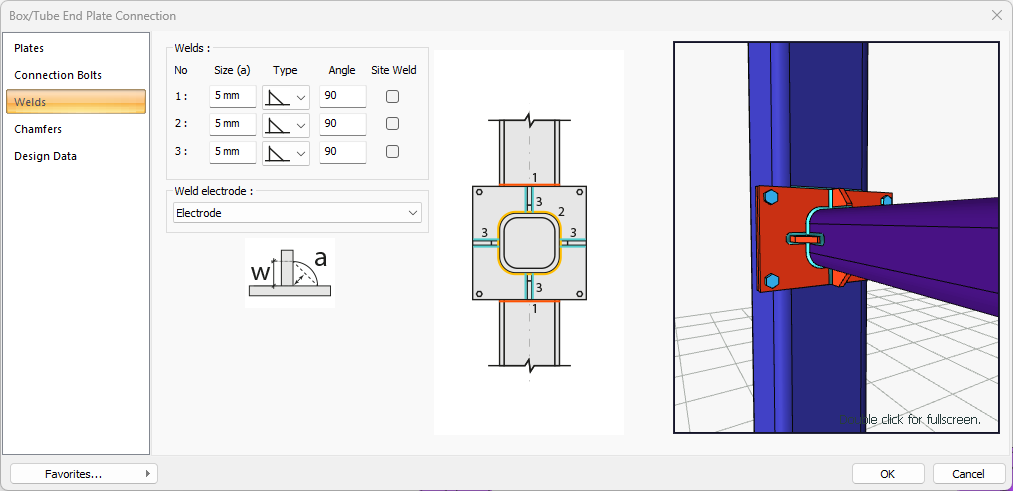The height and width of the screenshot is (491, 1013).
Task: Enable Site Weld for weld 1
Action: coord(393,97)
